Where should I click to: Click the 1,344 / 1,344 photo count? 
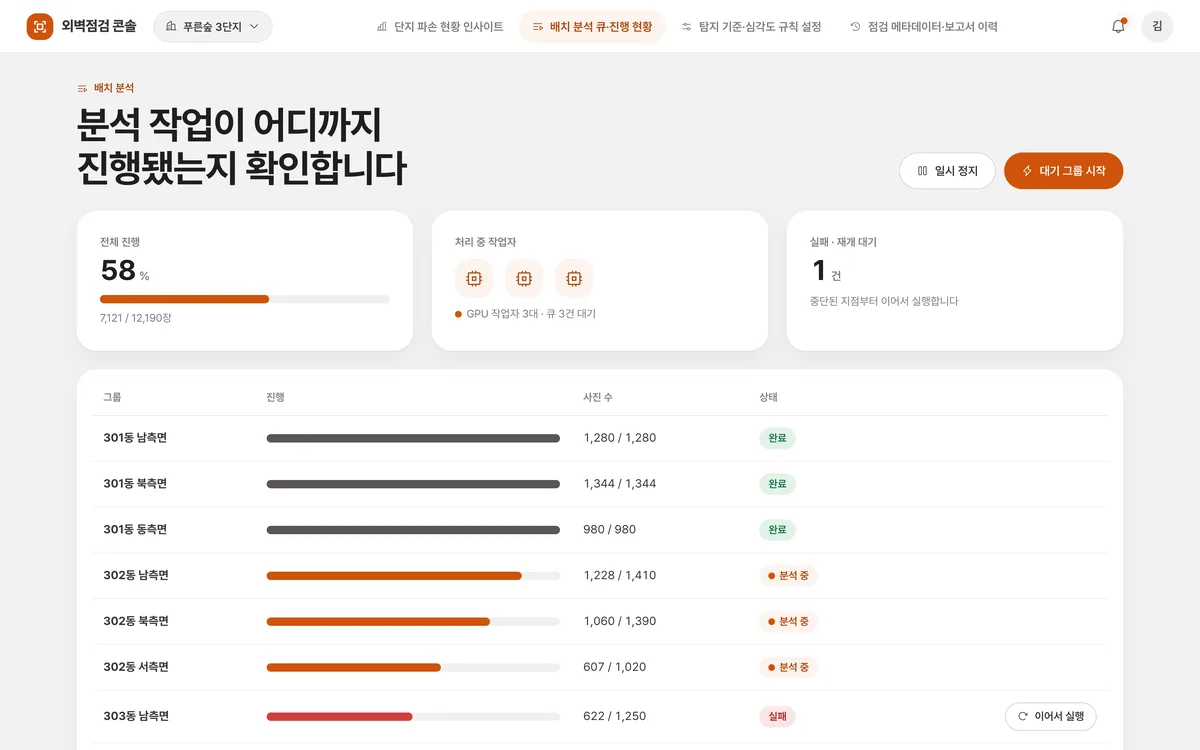click(620, 484)
